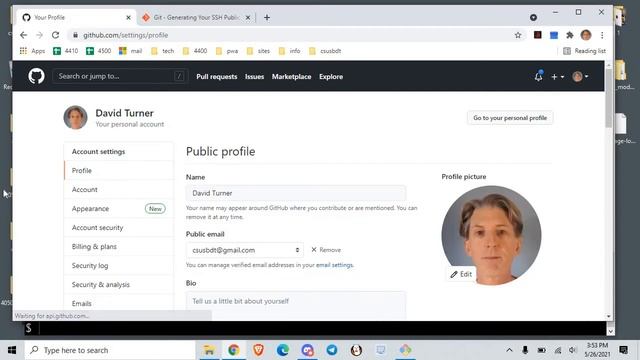Open the user avatar menu in GitHub header
This screenshot has height=360, width=640.
coord(580,76)
